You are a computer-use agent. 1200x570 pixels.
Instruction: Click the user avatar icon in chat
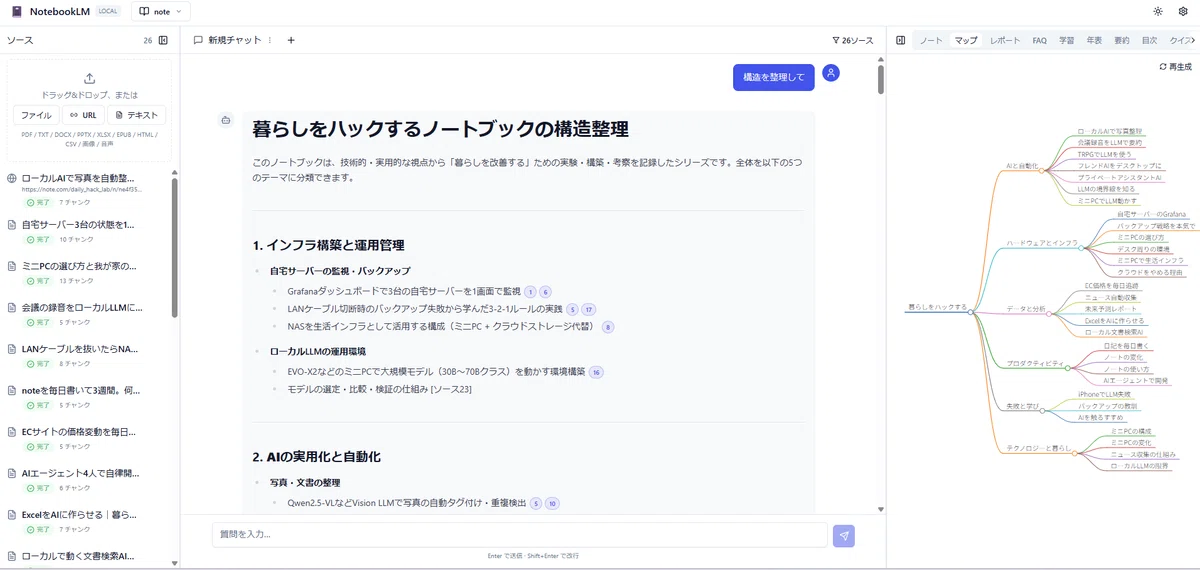[x=831, y=73]
